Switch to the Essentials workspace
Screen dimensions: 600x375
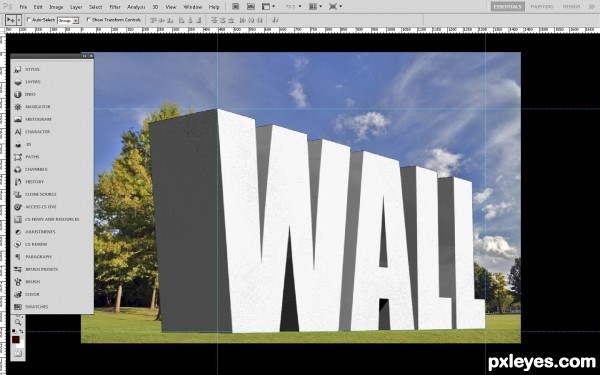508,7
